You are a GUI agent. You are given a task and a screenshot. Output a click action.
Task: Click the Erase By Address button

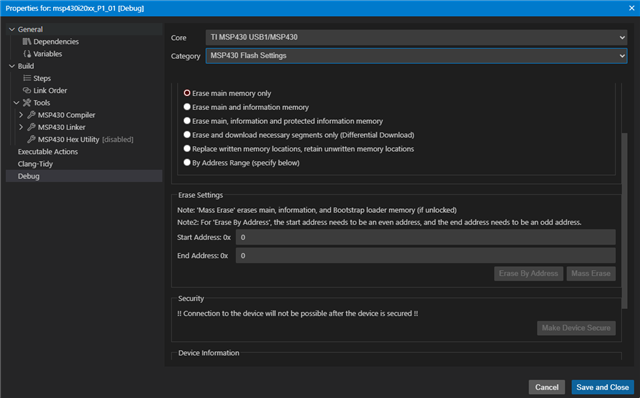529,273
